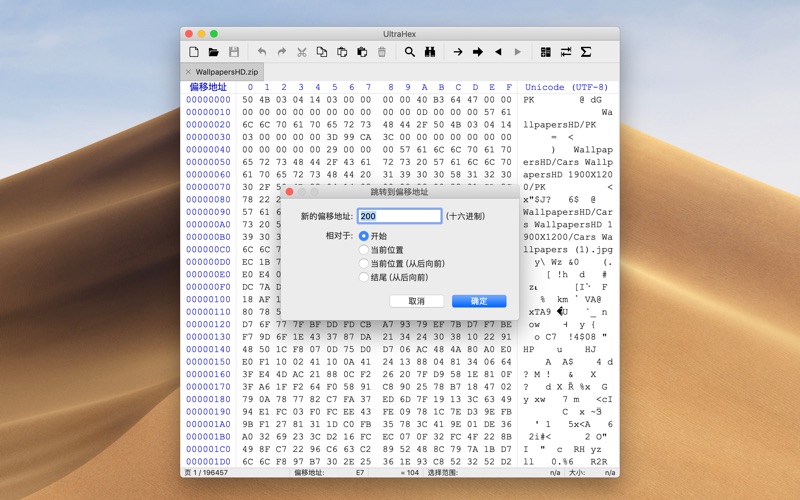Click the decoded text 'ersHD/Cars Wallp'
800x500 pixels.
pyautogui.click(x=568, y=162)
